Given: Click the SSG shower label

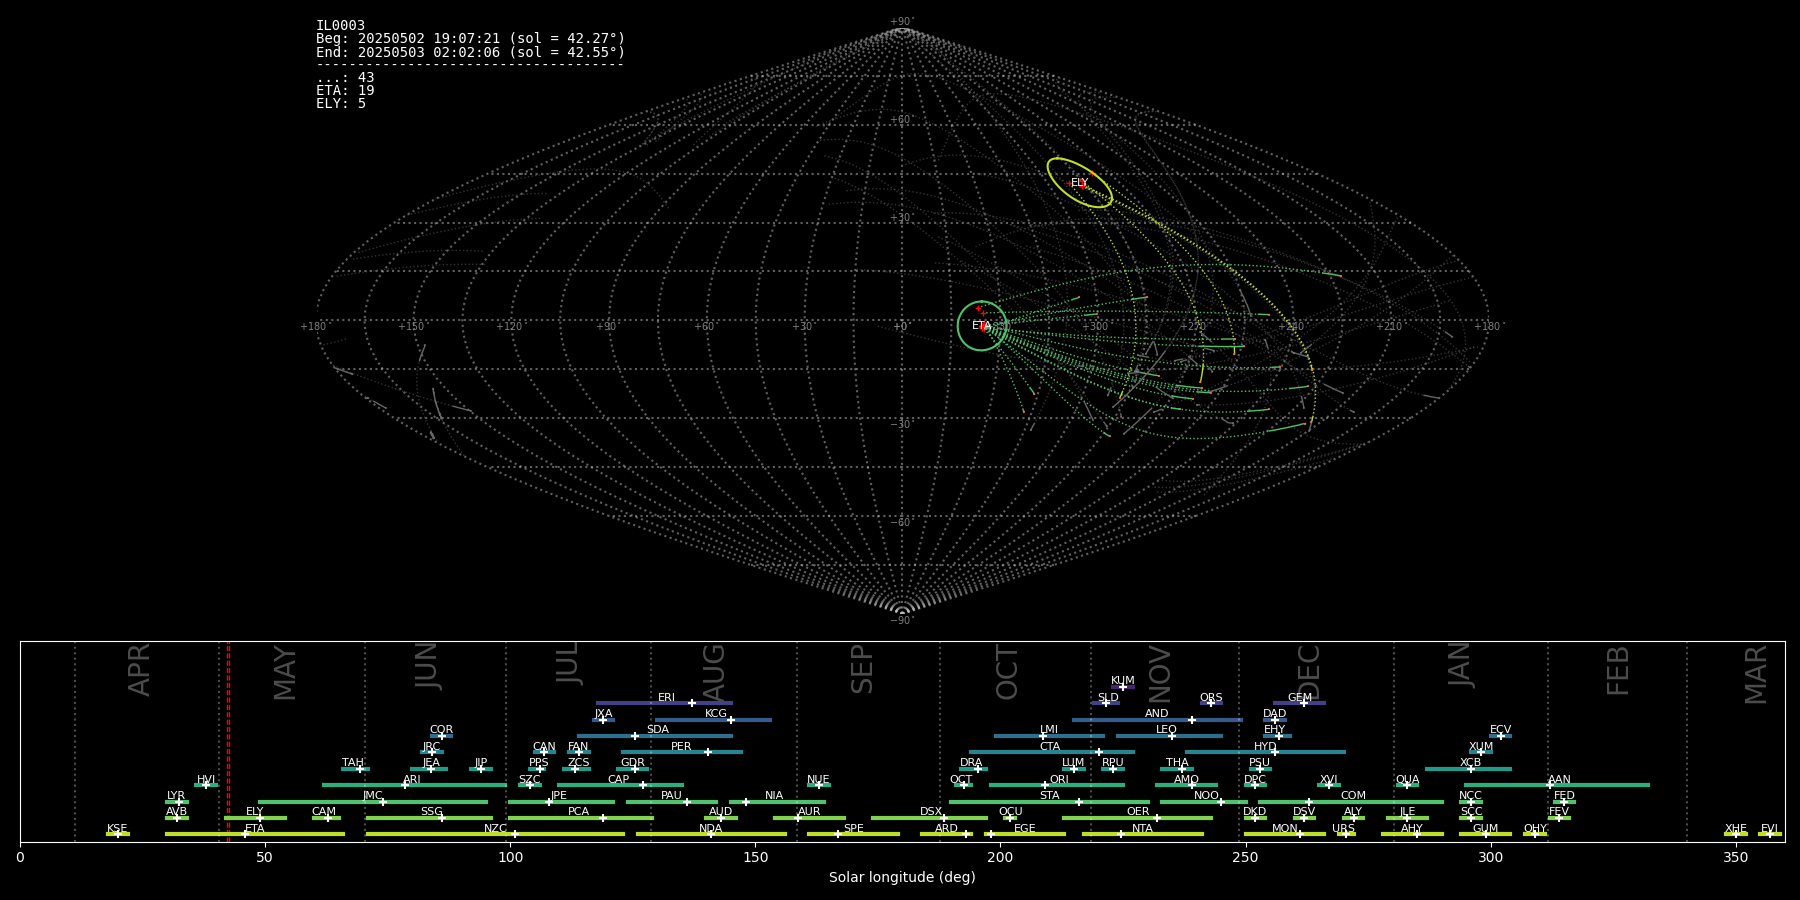Looking at the screenshot, I should 431,812.
